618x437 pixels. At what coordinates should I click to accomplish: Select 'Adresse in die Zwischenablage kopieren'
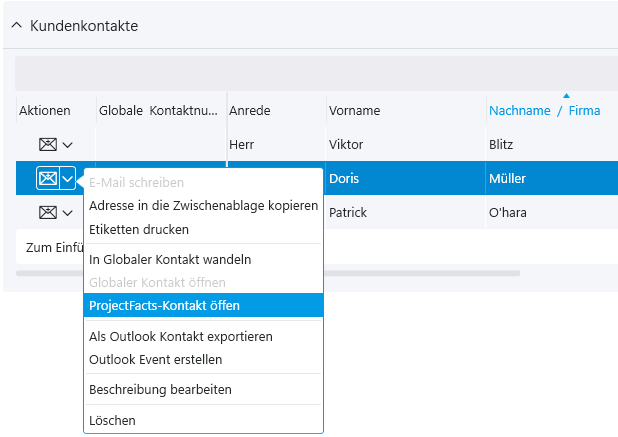(x=203, y=206)
